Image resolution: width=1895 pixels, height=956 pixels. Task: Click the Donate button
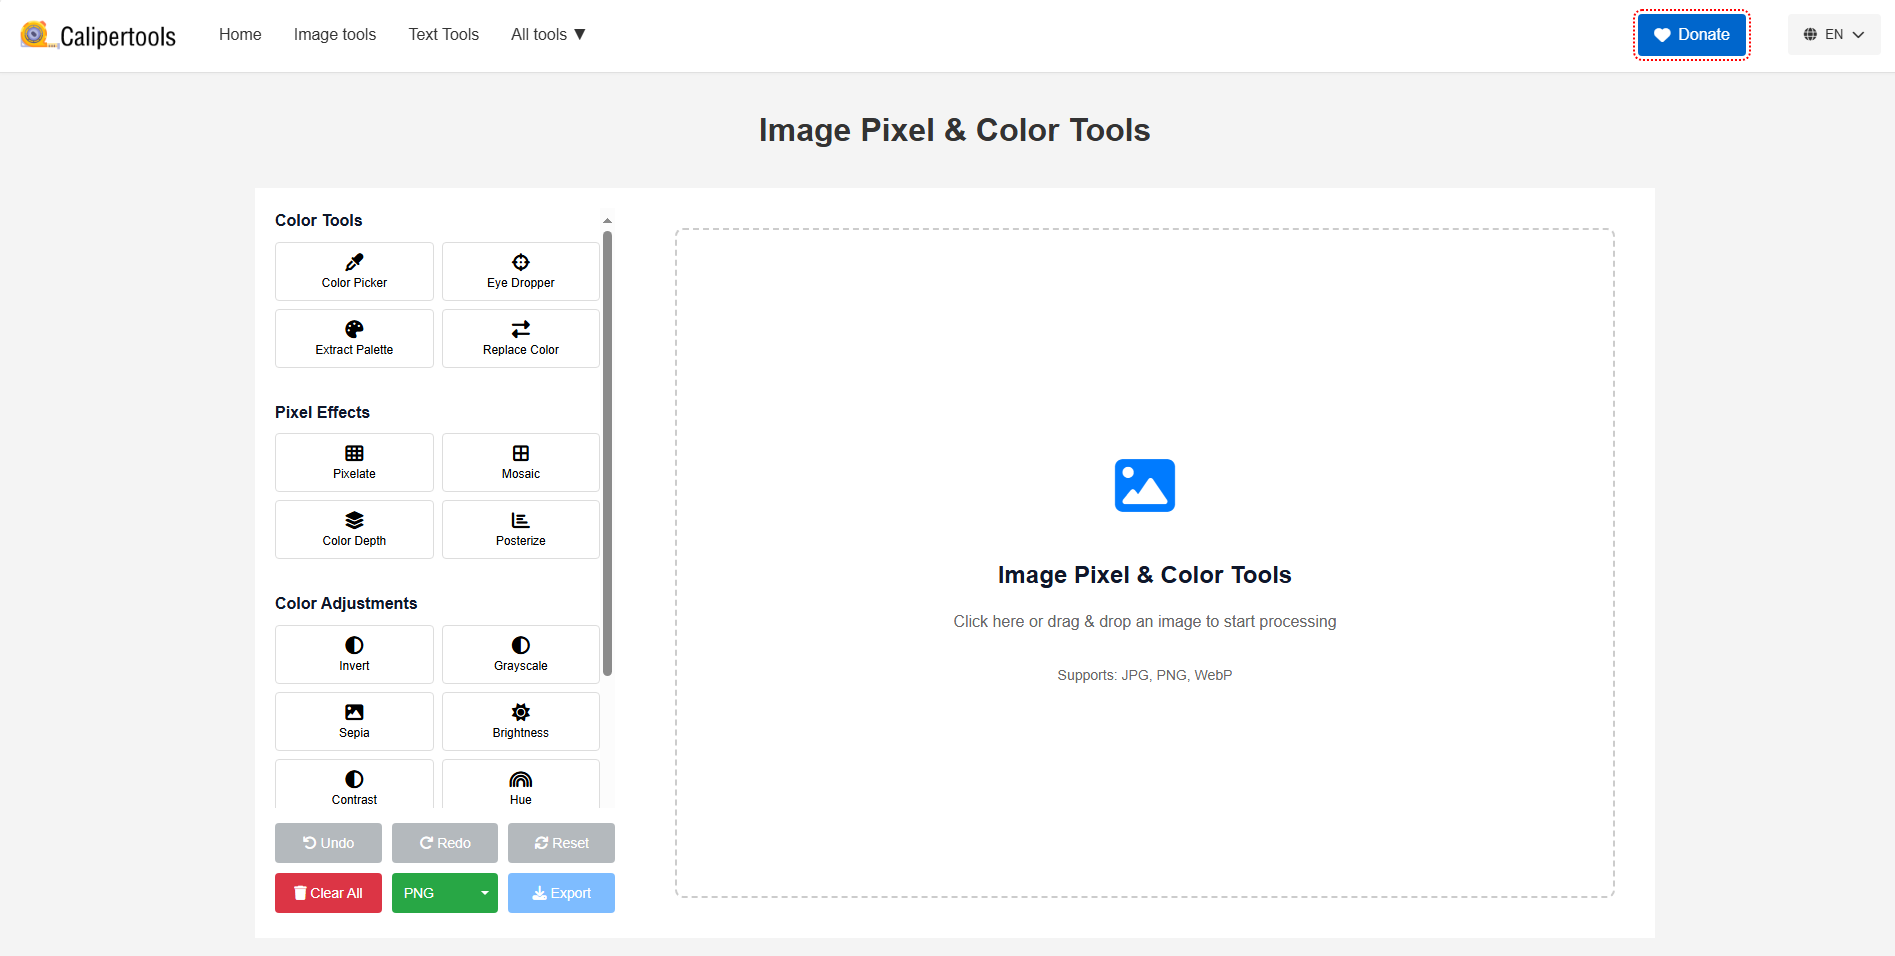point(1691,34)
